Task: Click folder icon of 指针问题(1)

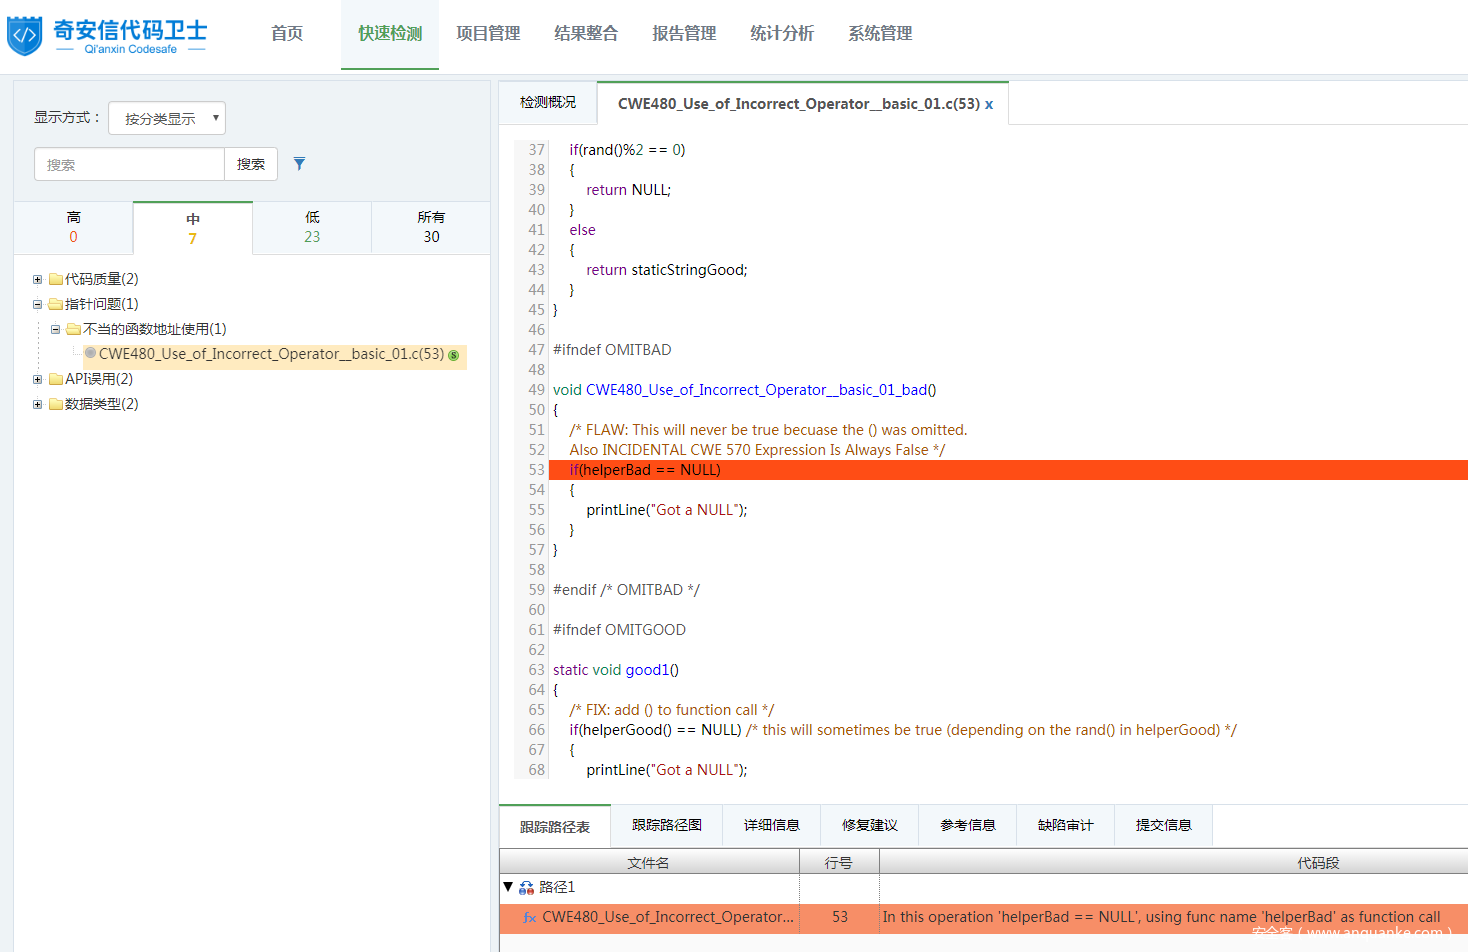Action: [56, 304]
